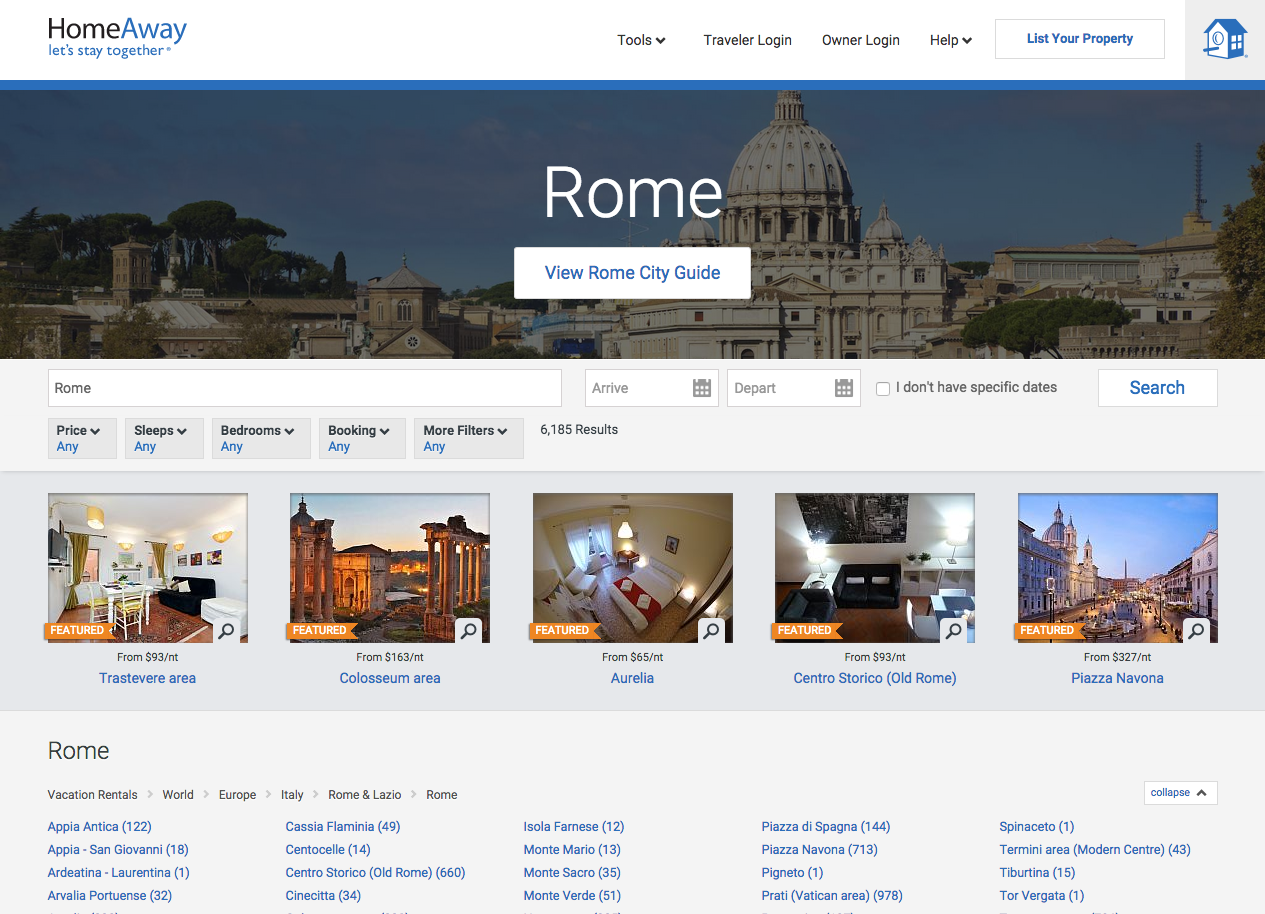The height and width of the screenshot is (914, 1265).
Task: Click magnifier icon on Trastevere area photo
Action: (226, 631)
